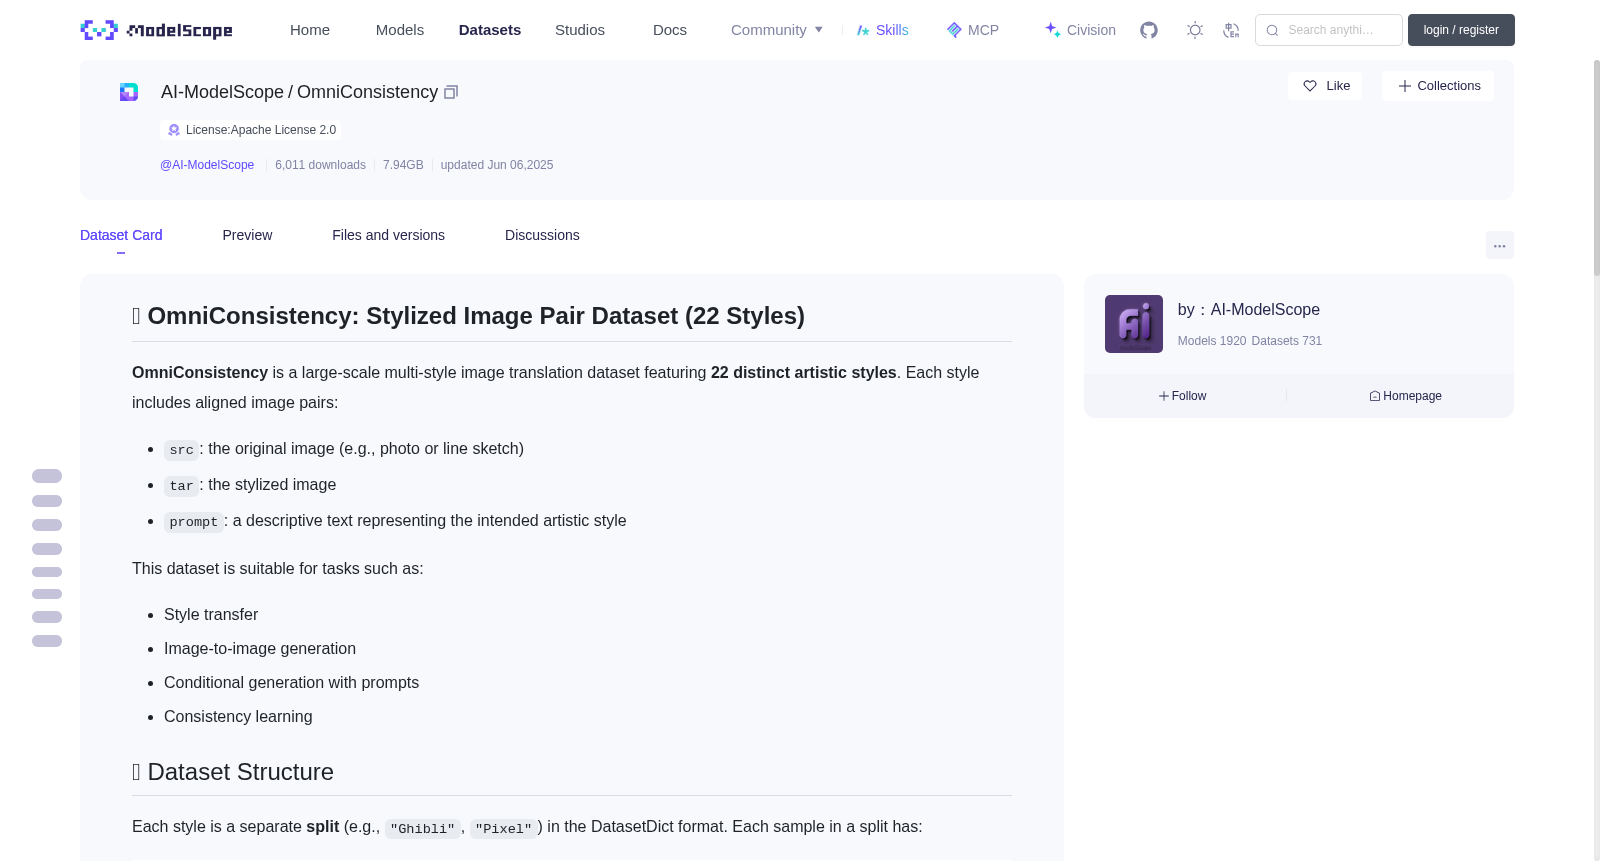Image resolution: width=1600 pixels, height=861 pixels.
Task: Click the house icon beside Homepage
Action: (x=1375, y=396)
